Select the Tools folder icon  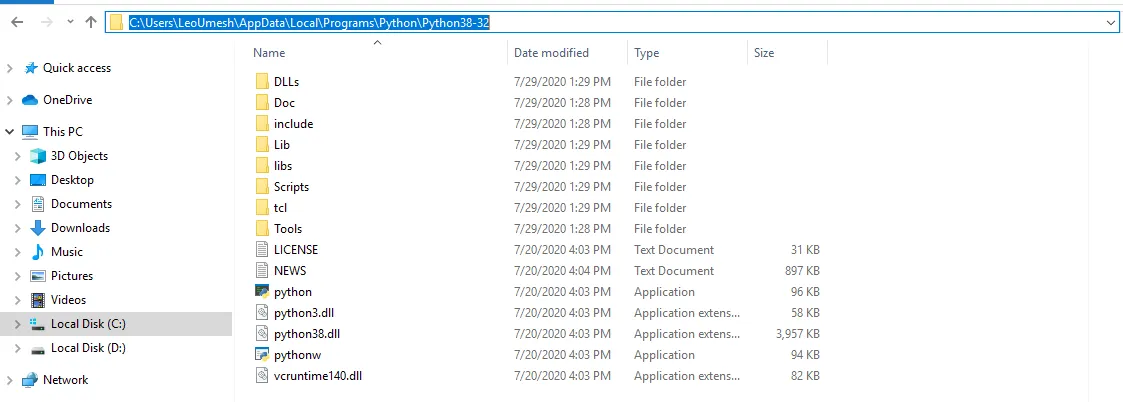(x=261, y=229)
